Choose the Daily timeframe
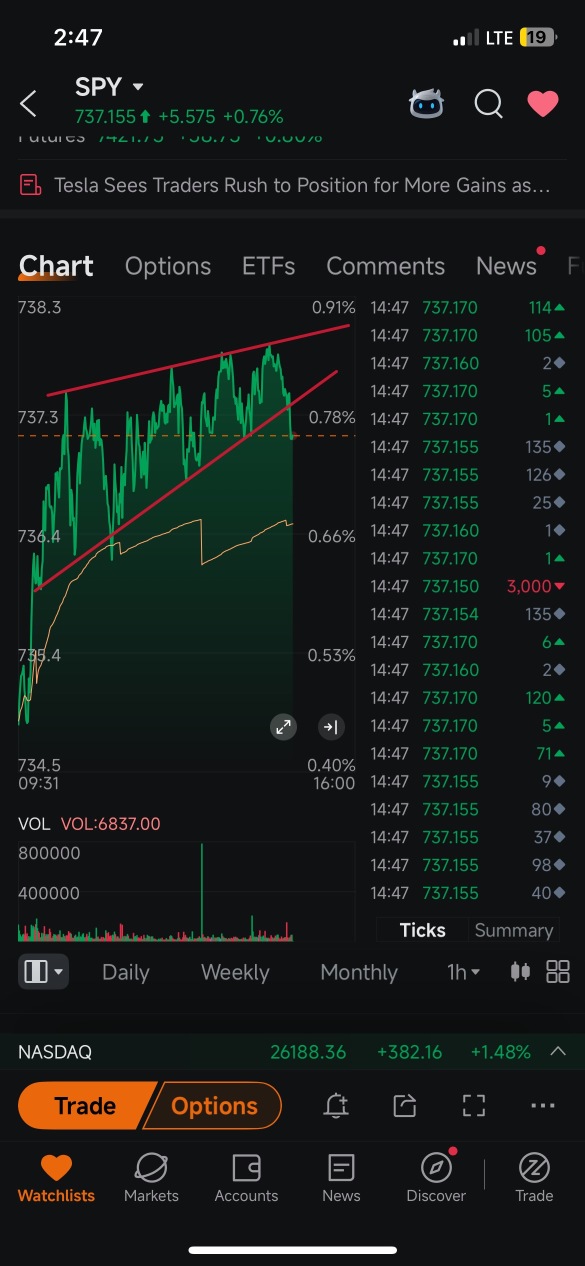 coord(125,972)
